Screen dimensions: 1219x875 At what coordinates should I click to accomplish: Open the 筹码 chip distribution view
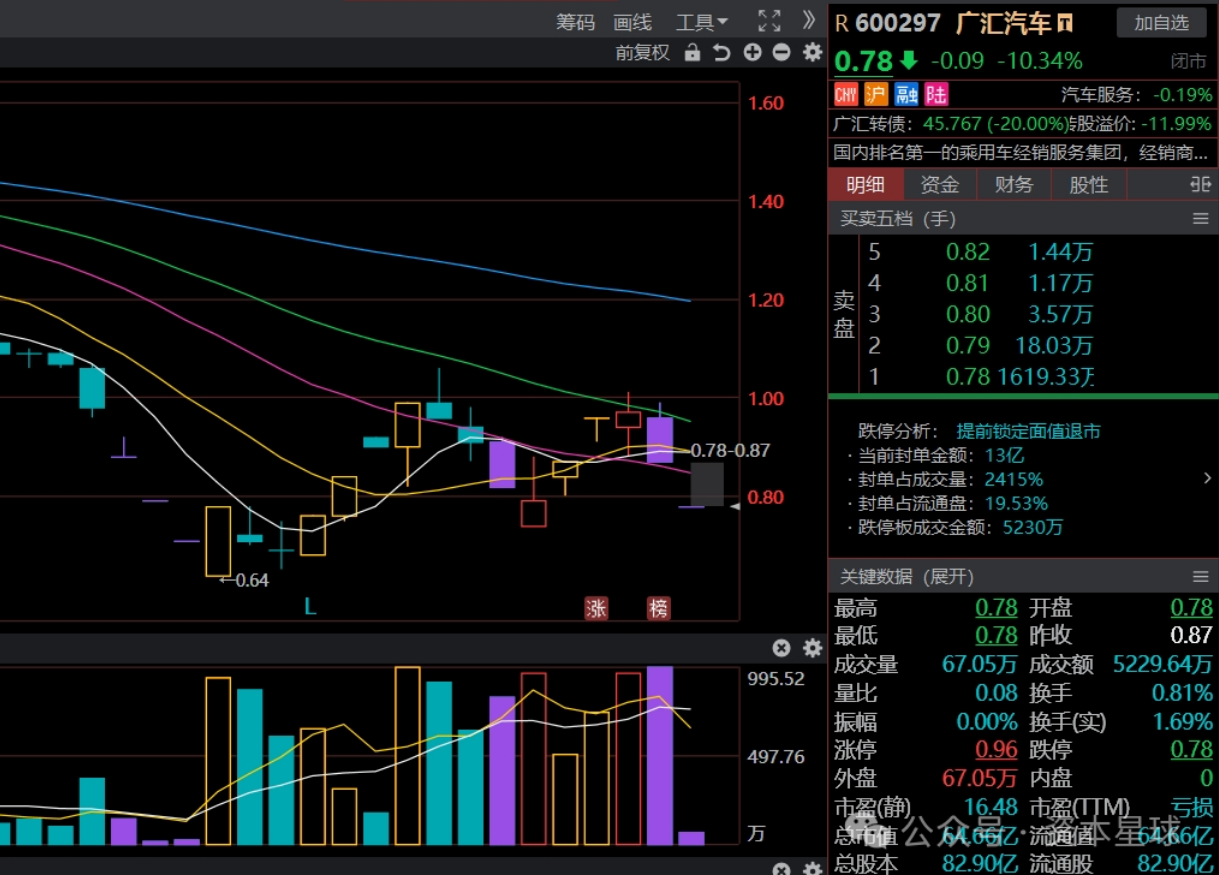tap(575, 22)
